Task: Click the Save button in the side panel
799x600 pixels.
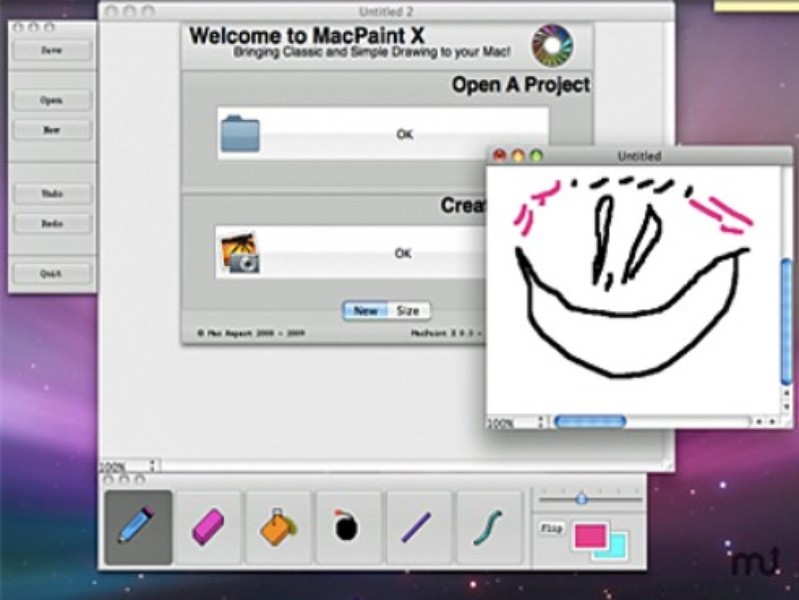Action: click(x=52, y=50)
